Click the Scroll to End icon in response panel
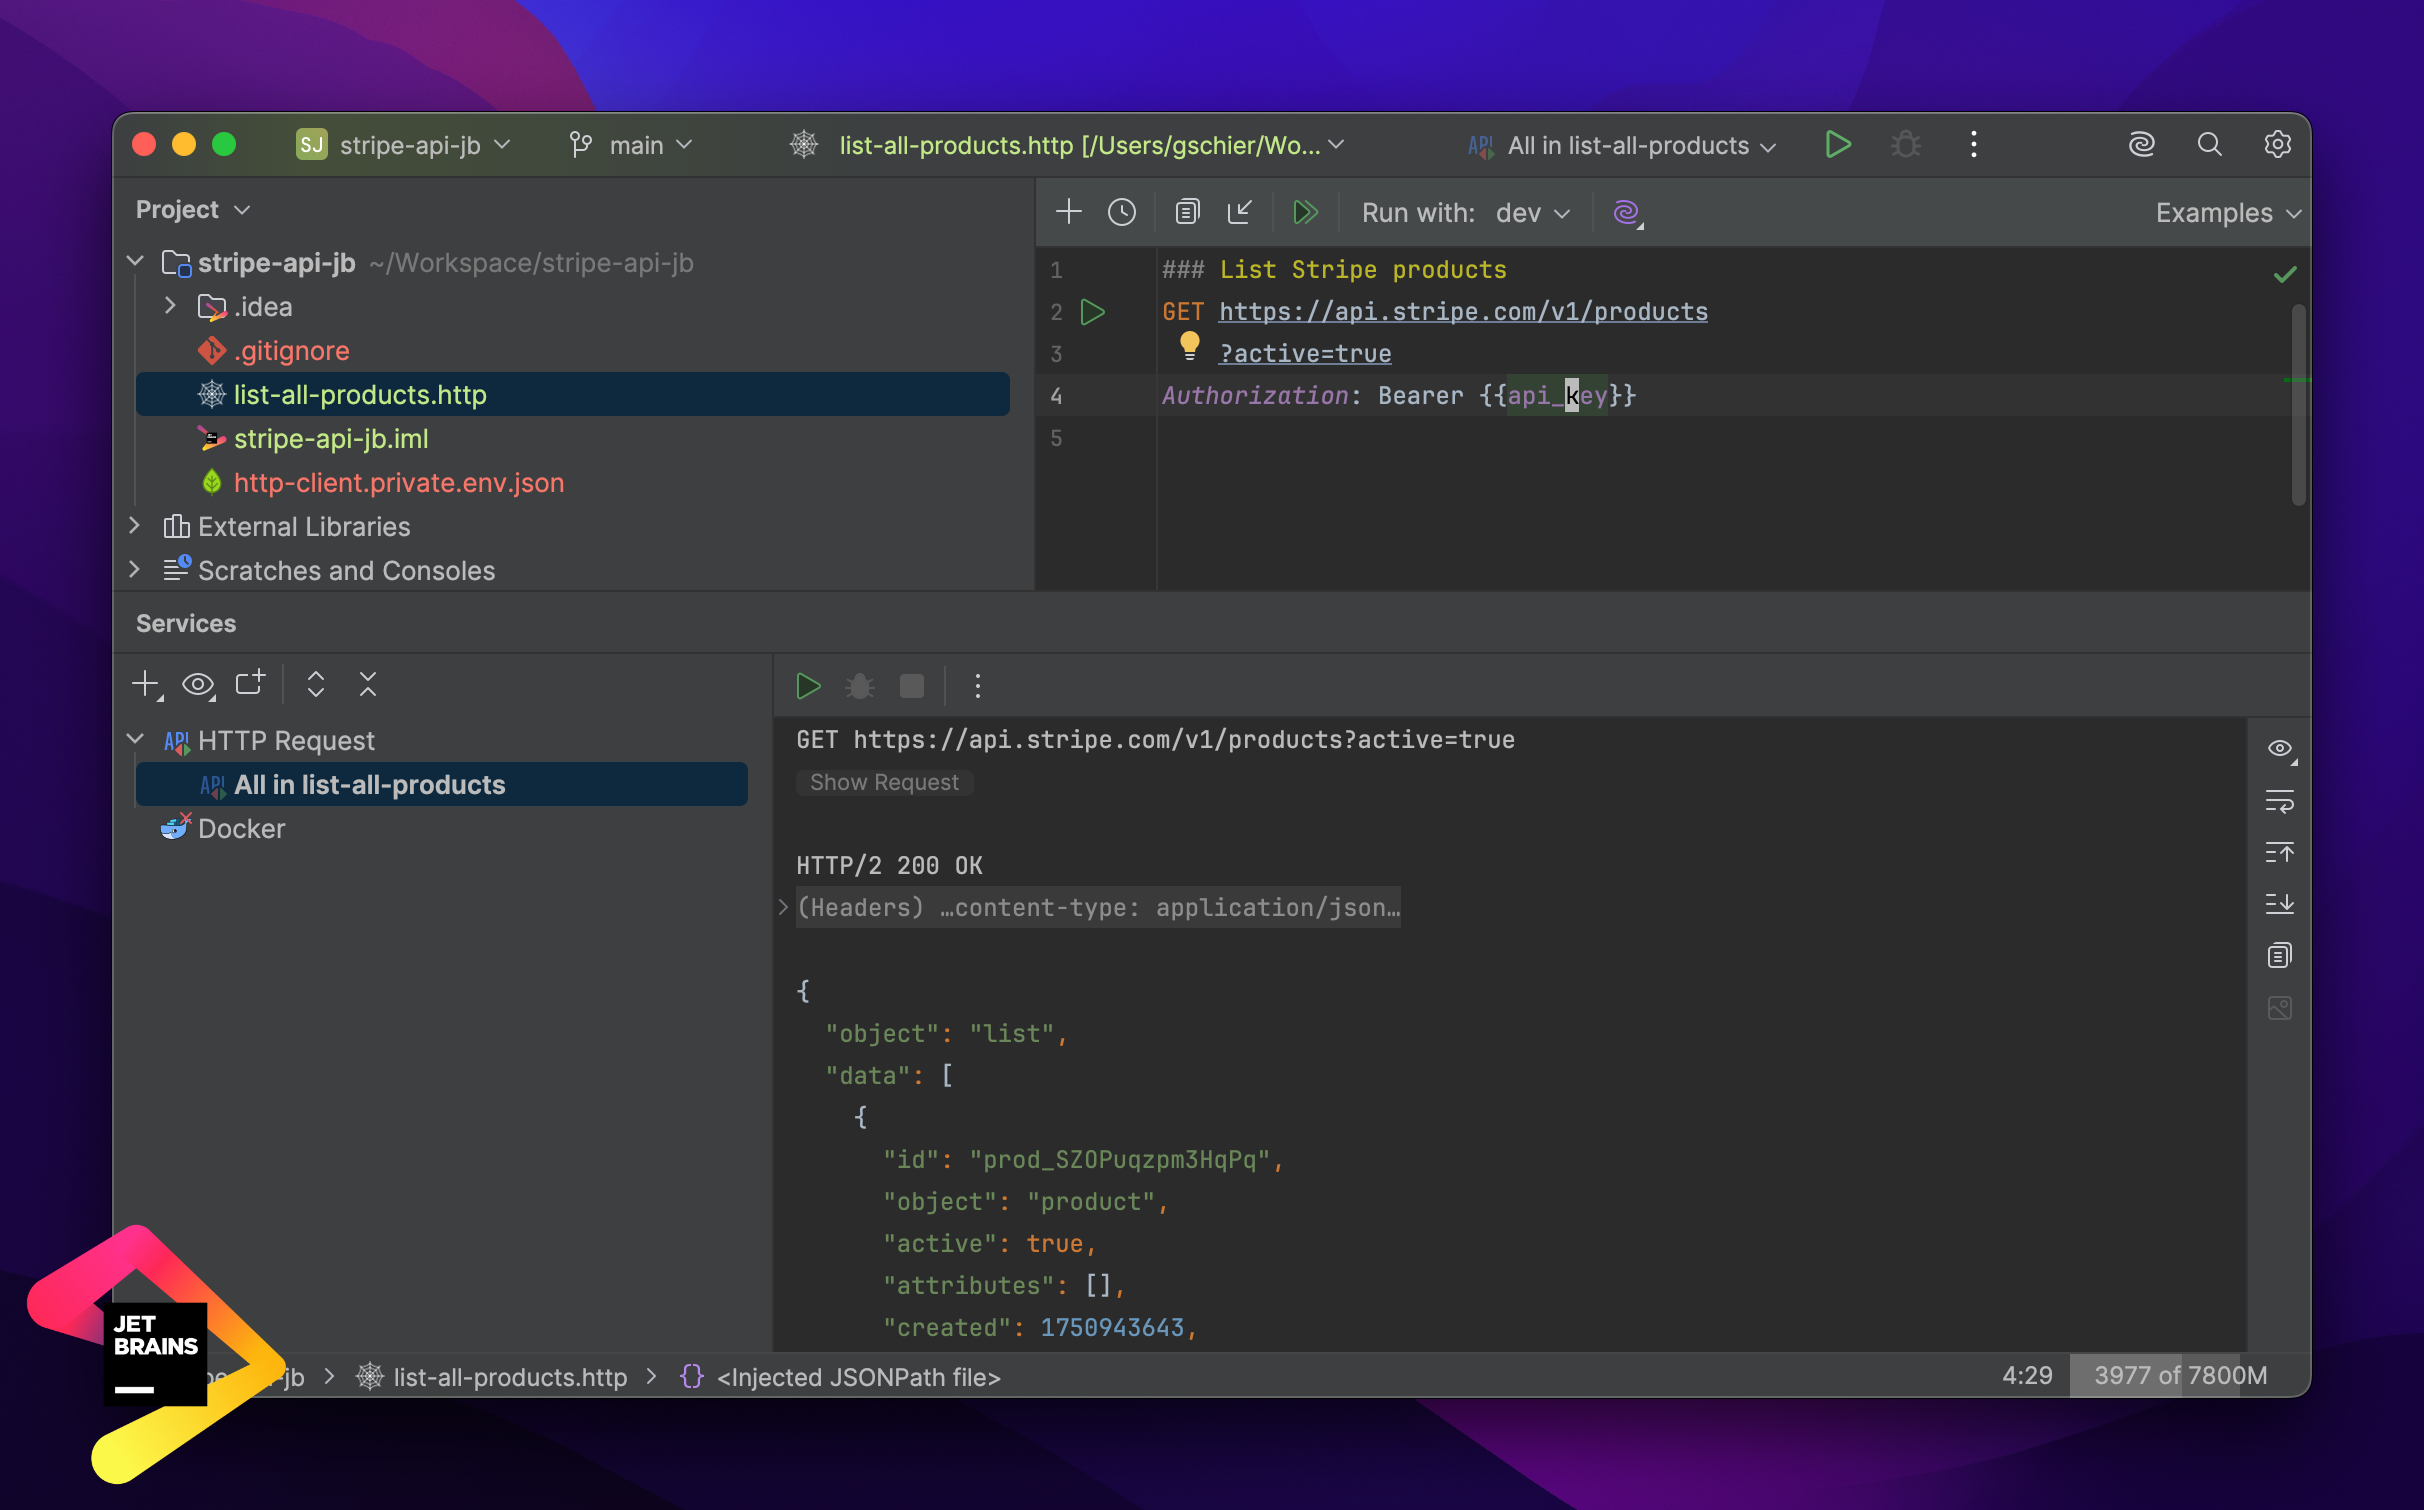2424x1510 pixels. [2279, 904]
